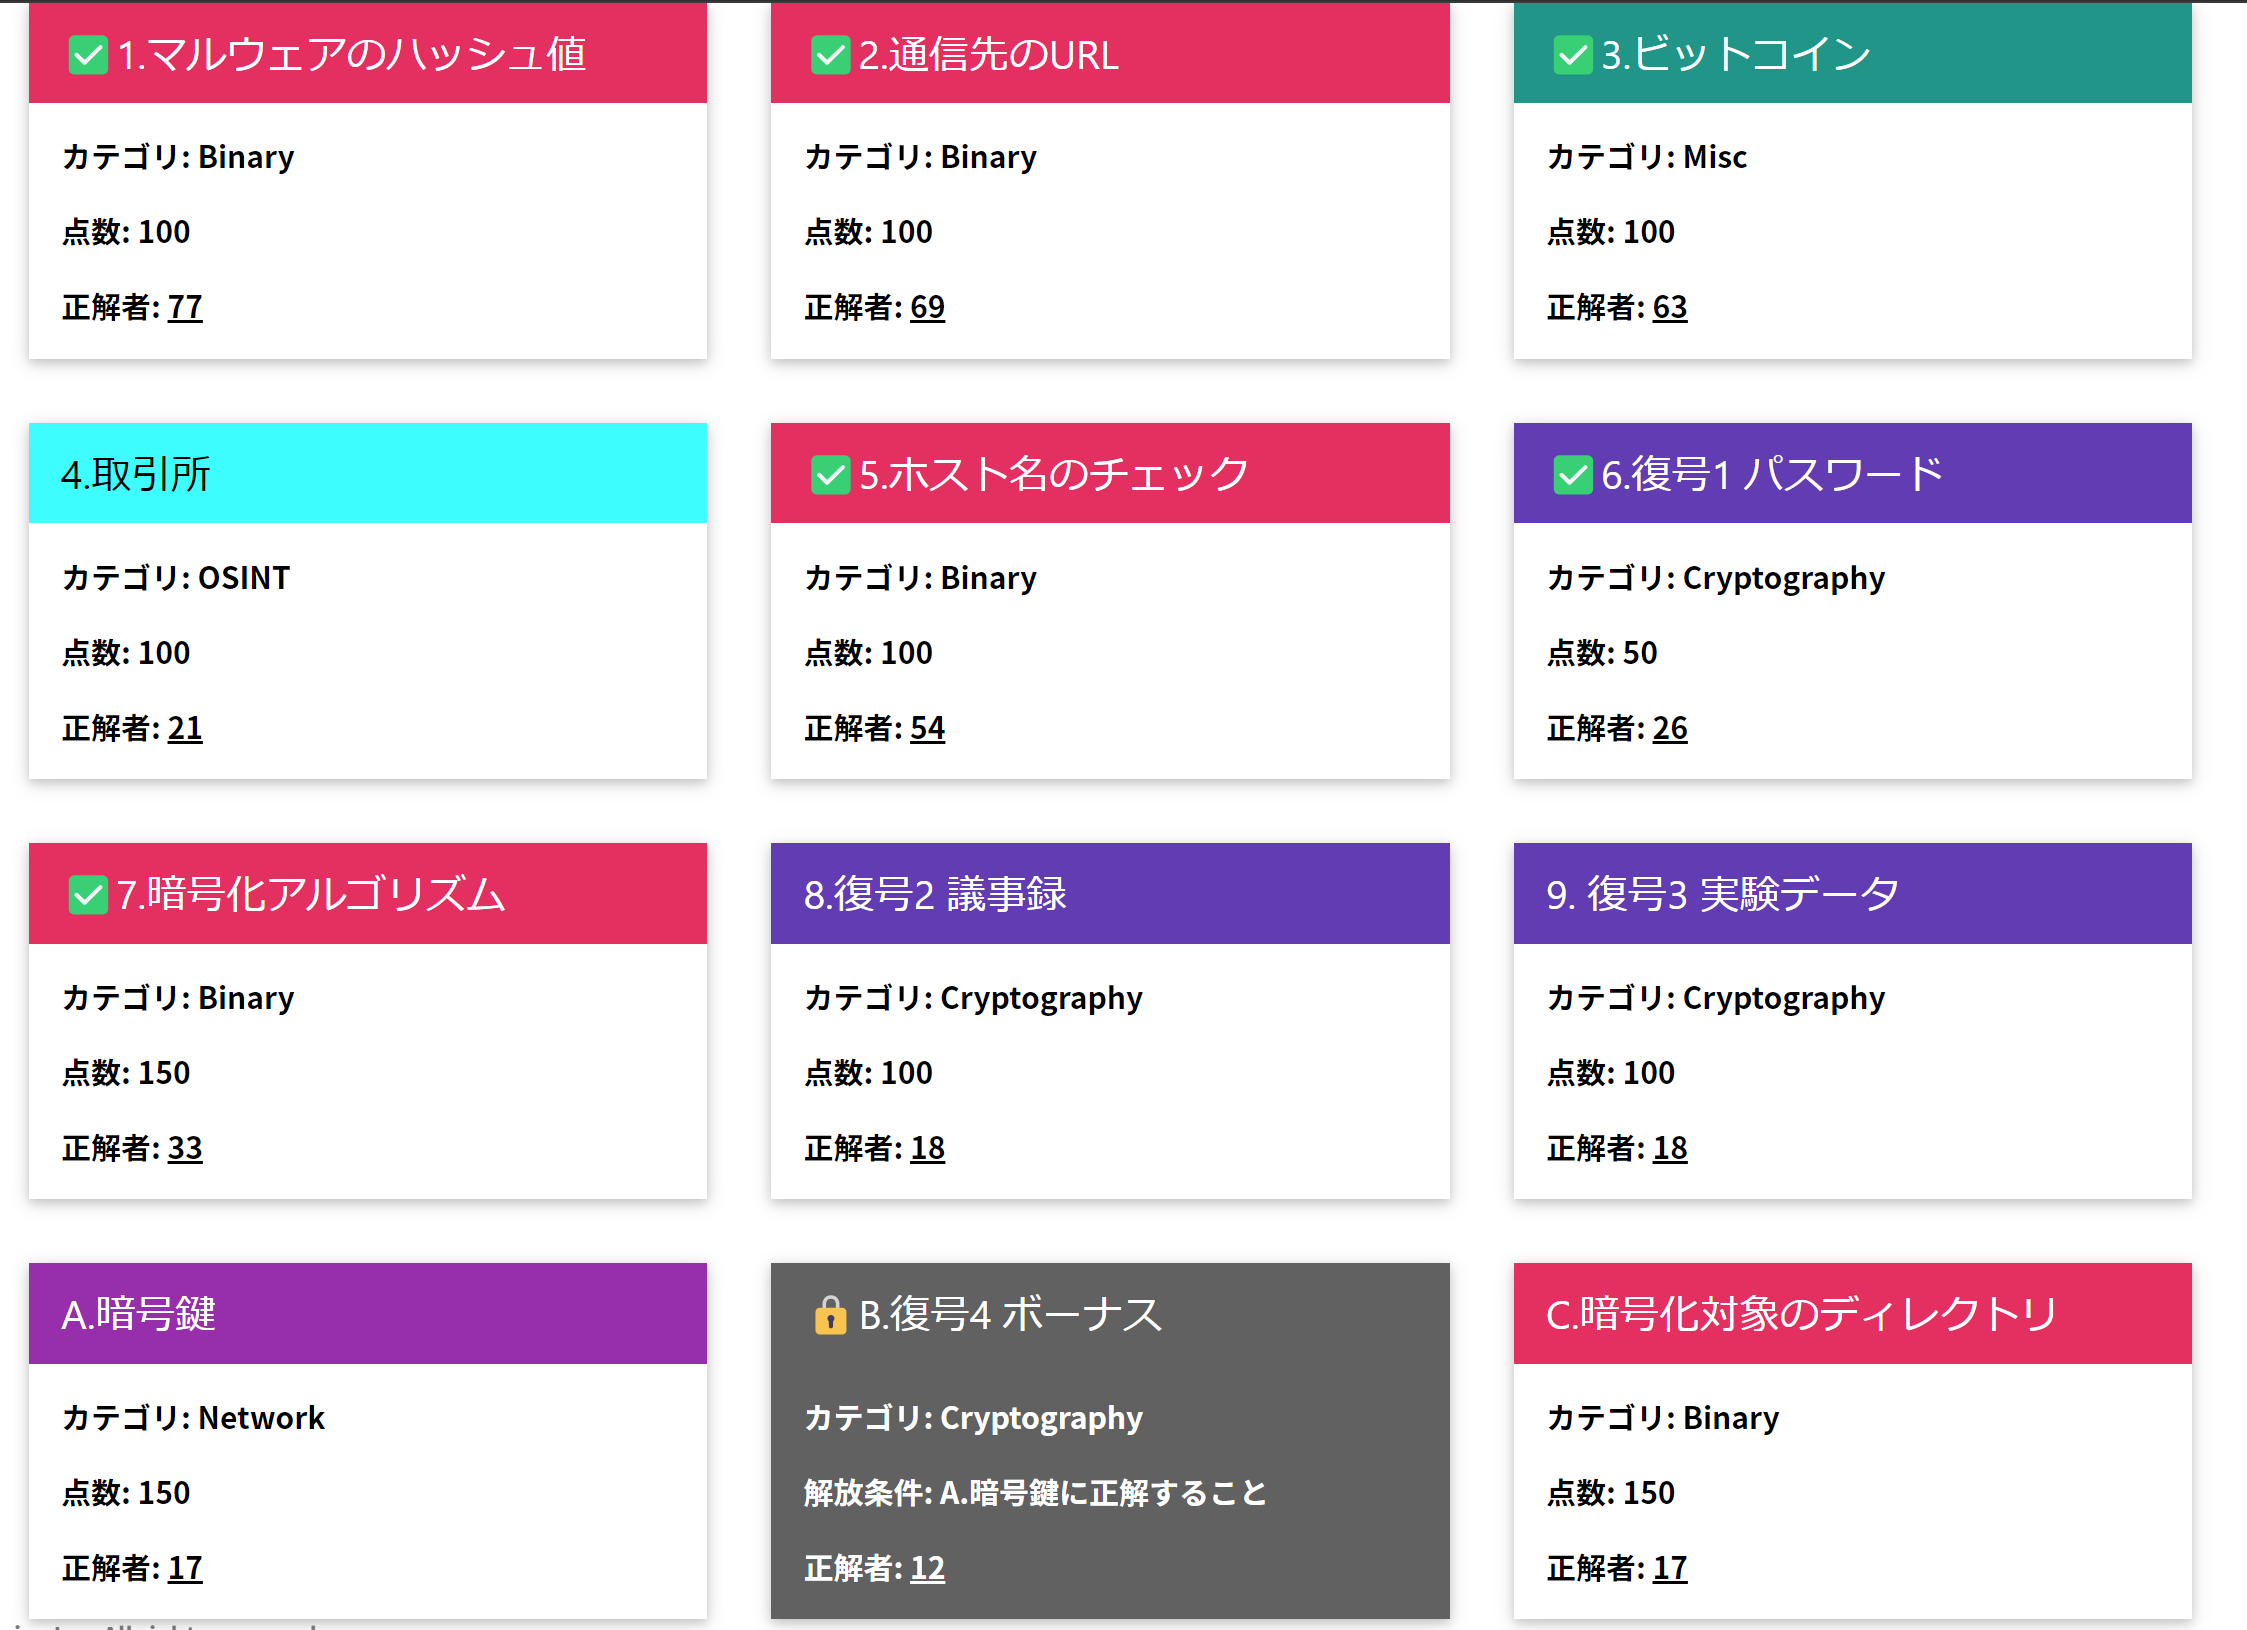
Task: Open solver count 54 link
Action: pos(927,728)
